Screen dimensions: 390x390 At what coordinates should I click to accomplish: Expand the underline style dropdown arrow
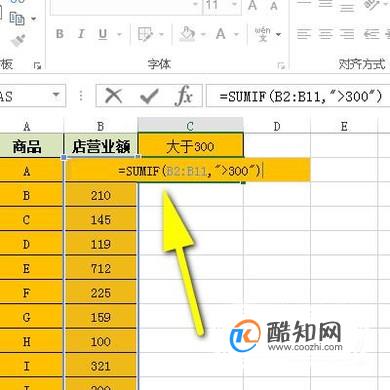click(x=119, y=34)
